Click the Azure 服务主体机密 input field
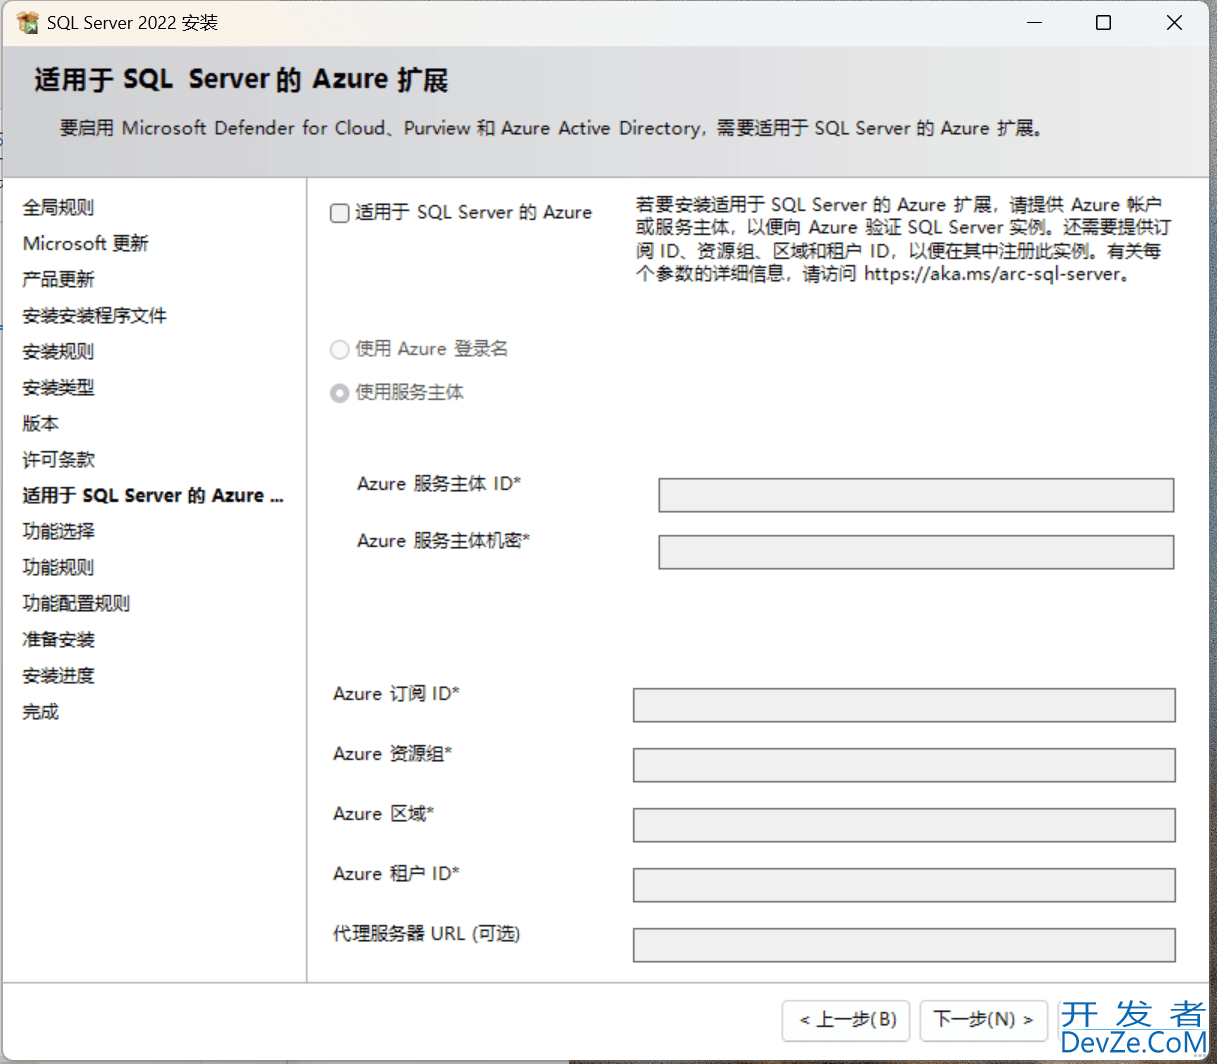 (916, 552)
